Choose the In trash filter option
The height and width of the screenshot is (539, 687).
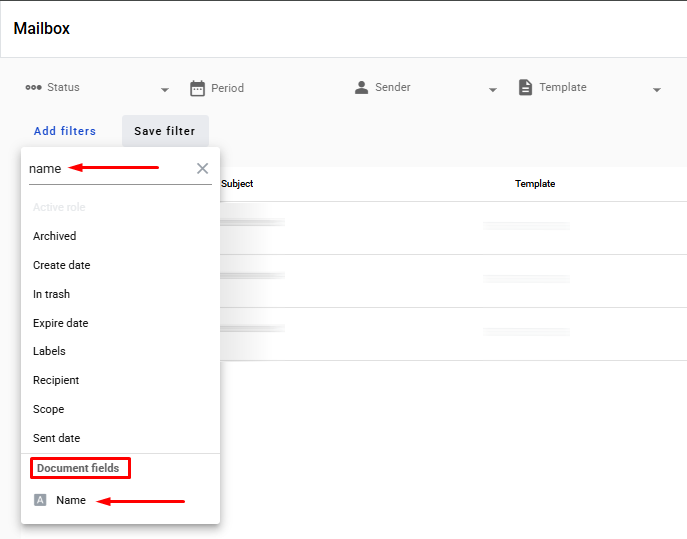52,294
